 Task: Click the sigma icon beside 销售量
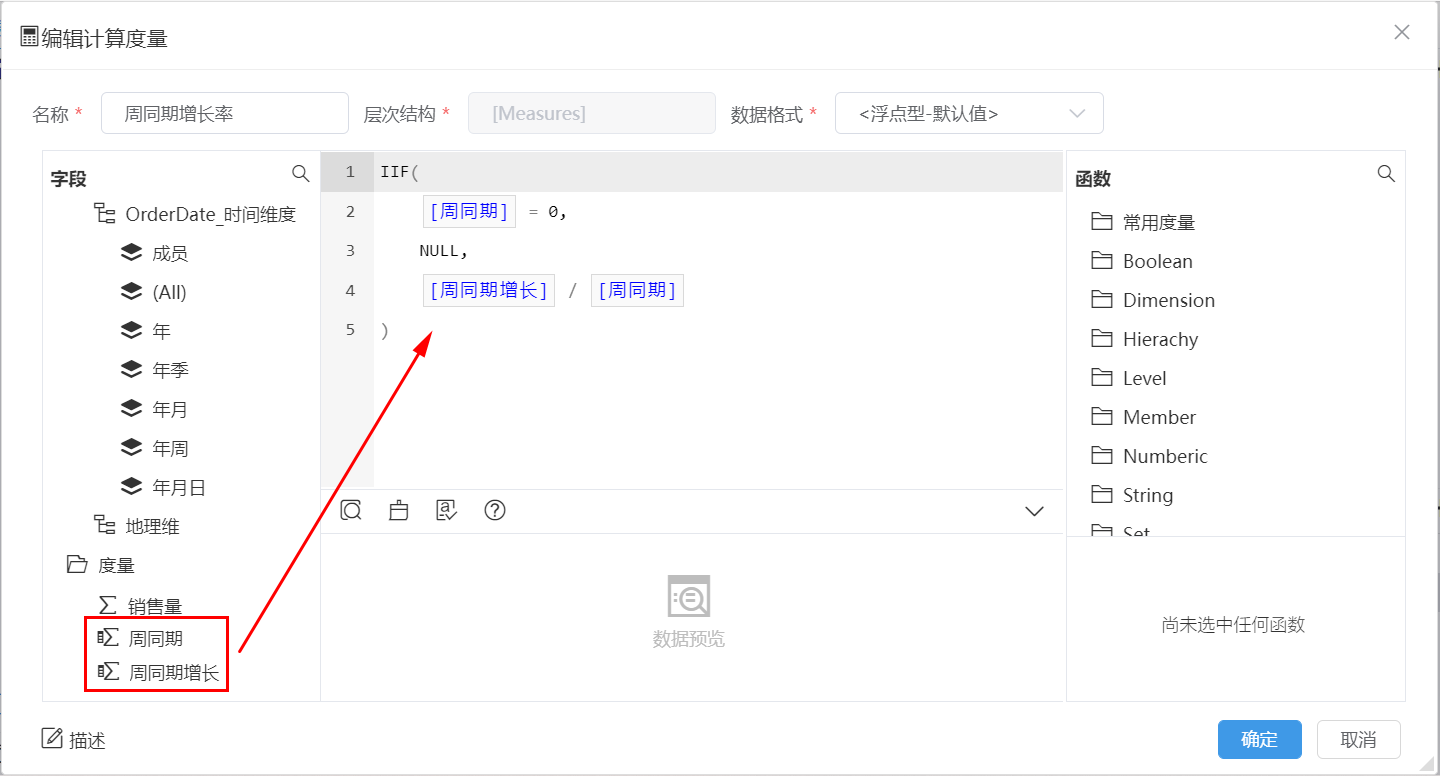click(107, 606)
